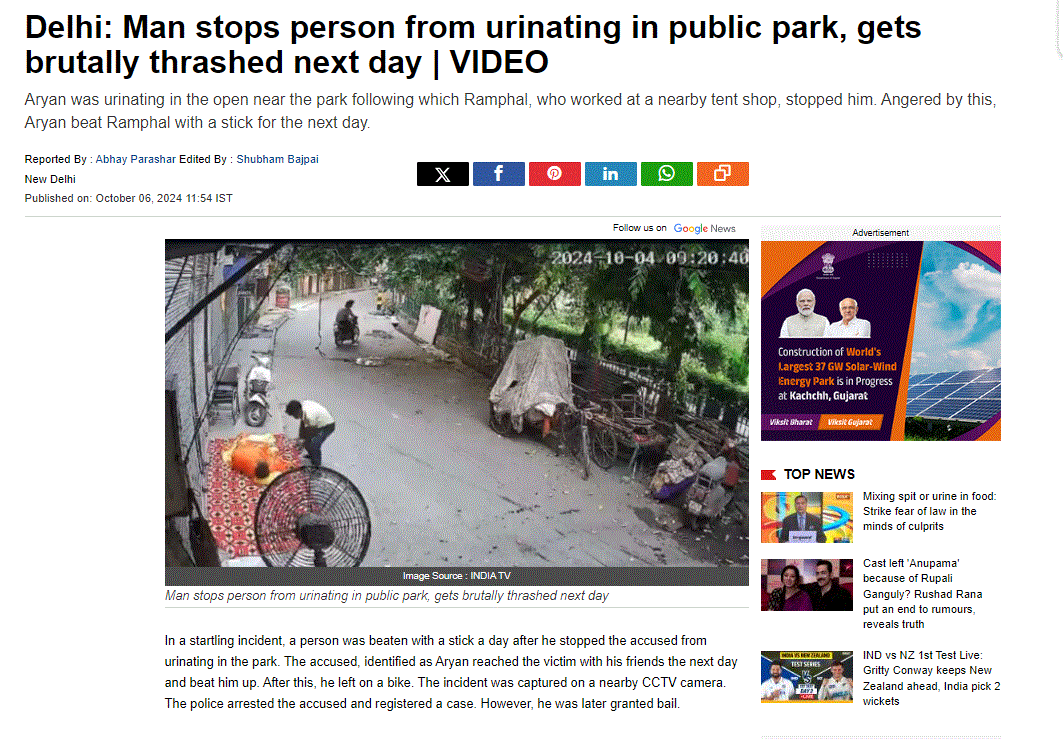Image resolution: width=1063 pixels, height=739 pixels.
Task: Share article on LinkedIn
Action: pos(611,174)
